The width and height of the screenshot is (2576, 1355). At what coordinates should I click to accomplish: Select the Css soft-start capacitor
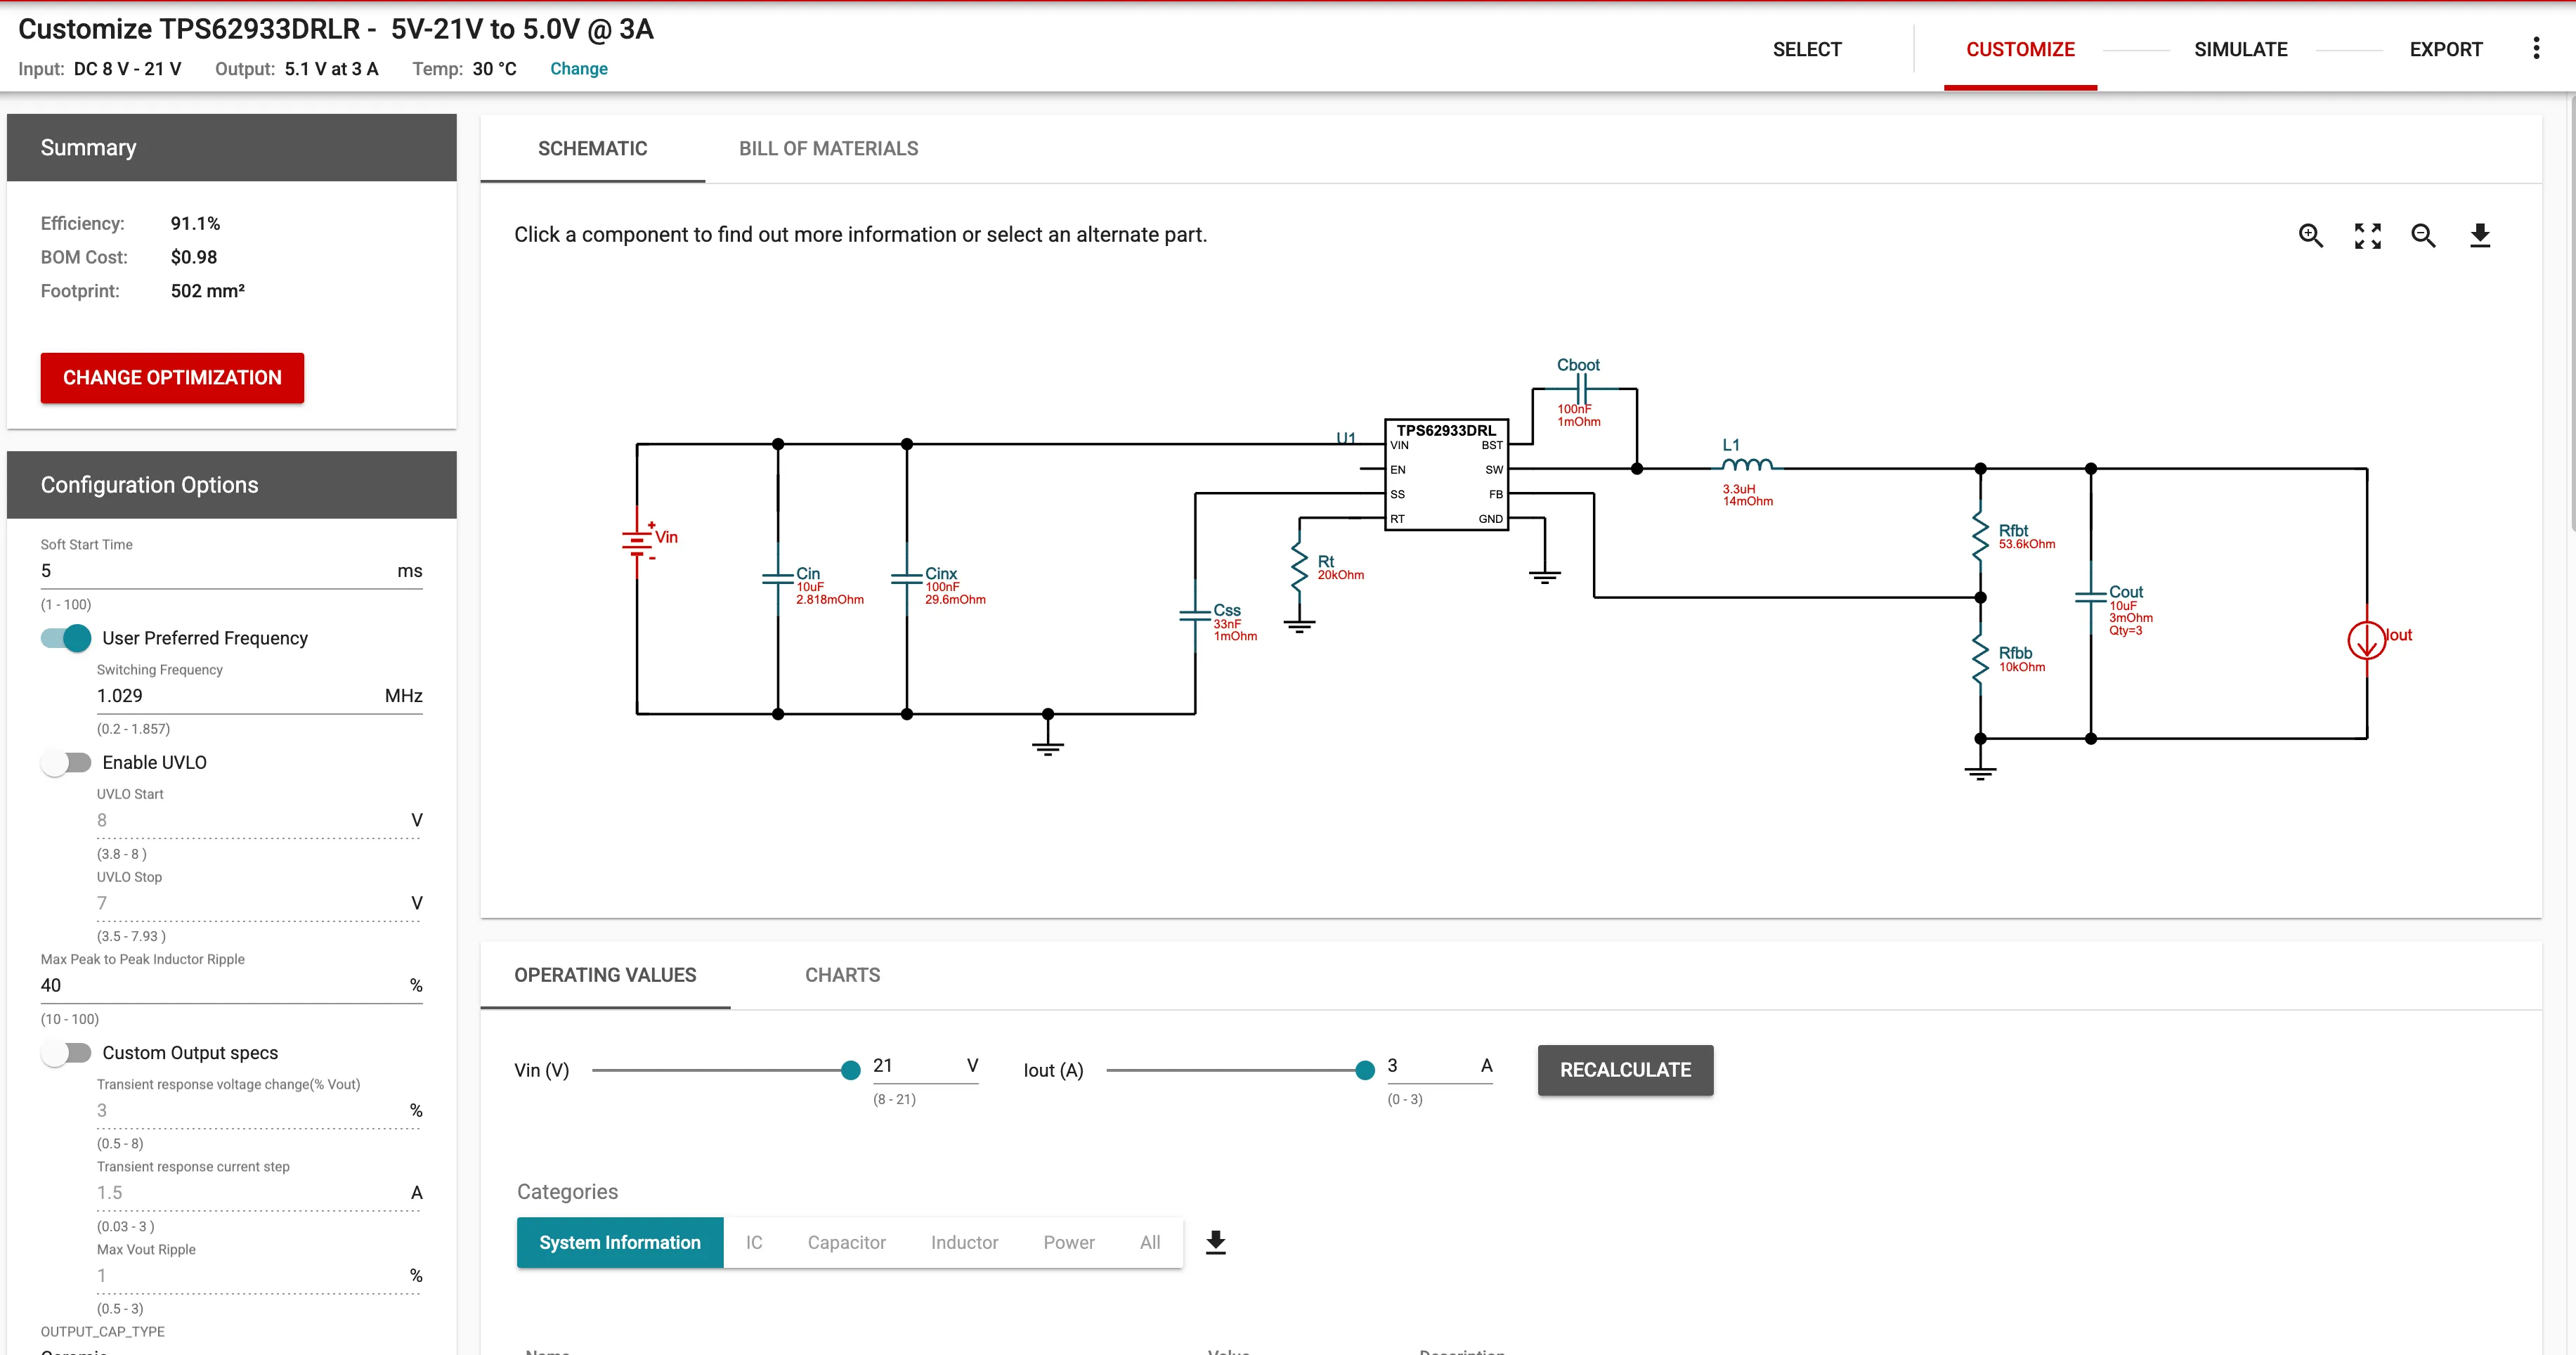pyautogui.click(x=1195, y=616)
